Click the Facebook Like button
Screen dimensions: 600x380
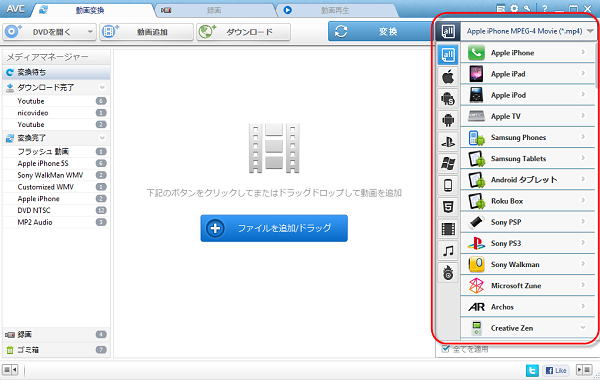point(556,370)
